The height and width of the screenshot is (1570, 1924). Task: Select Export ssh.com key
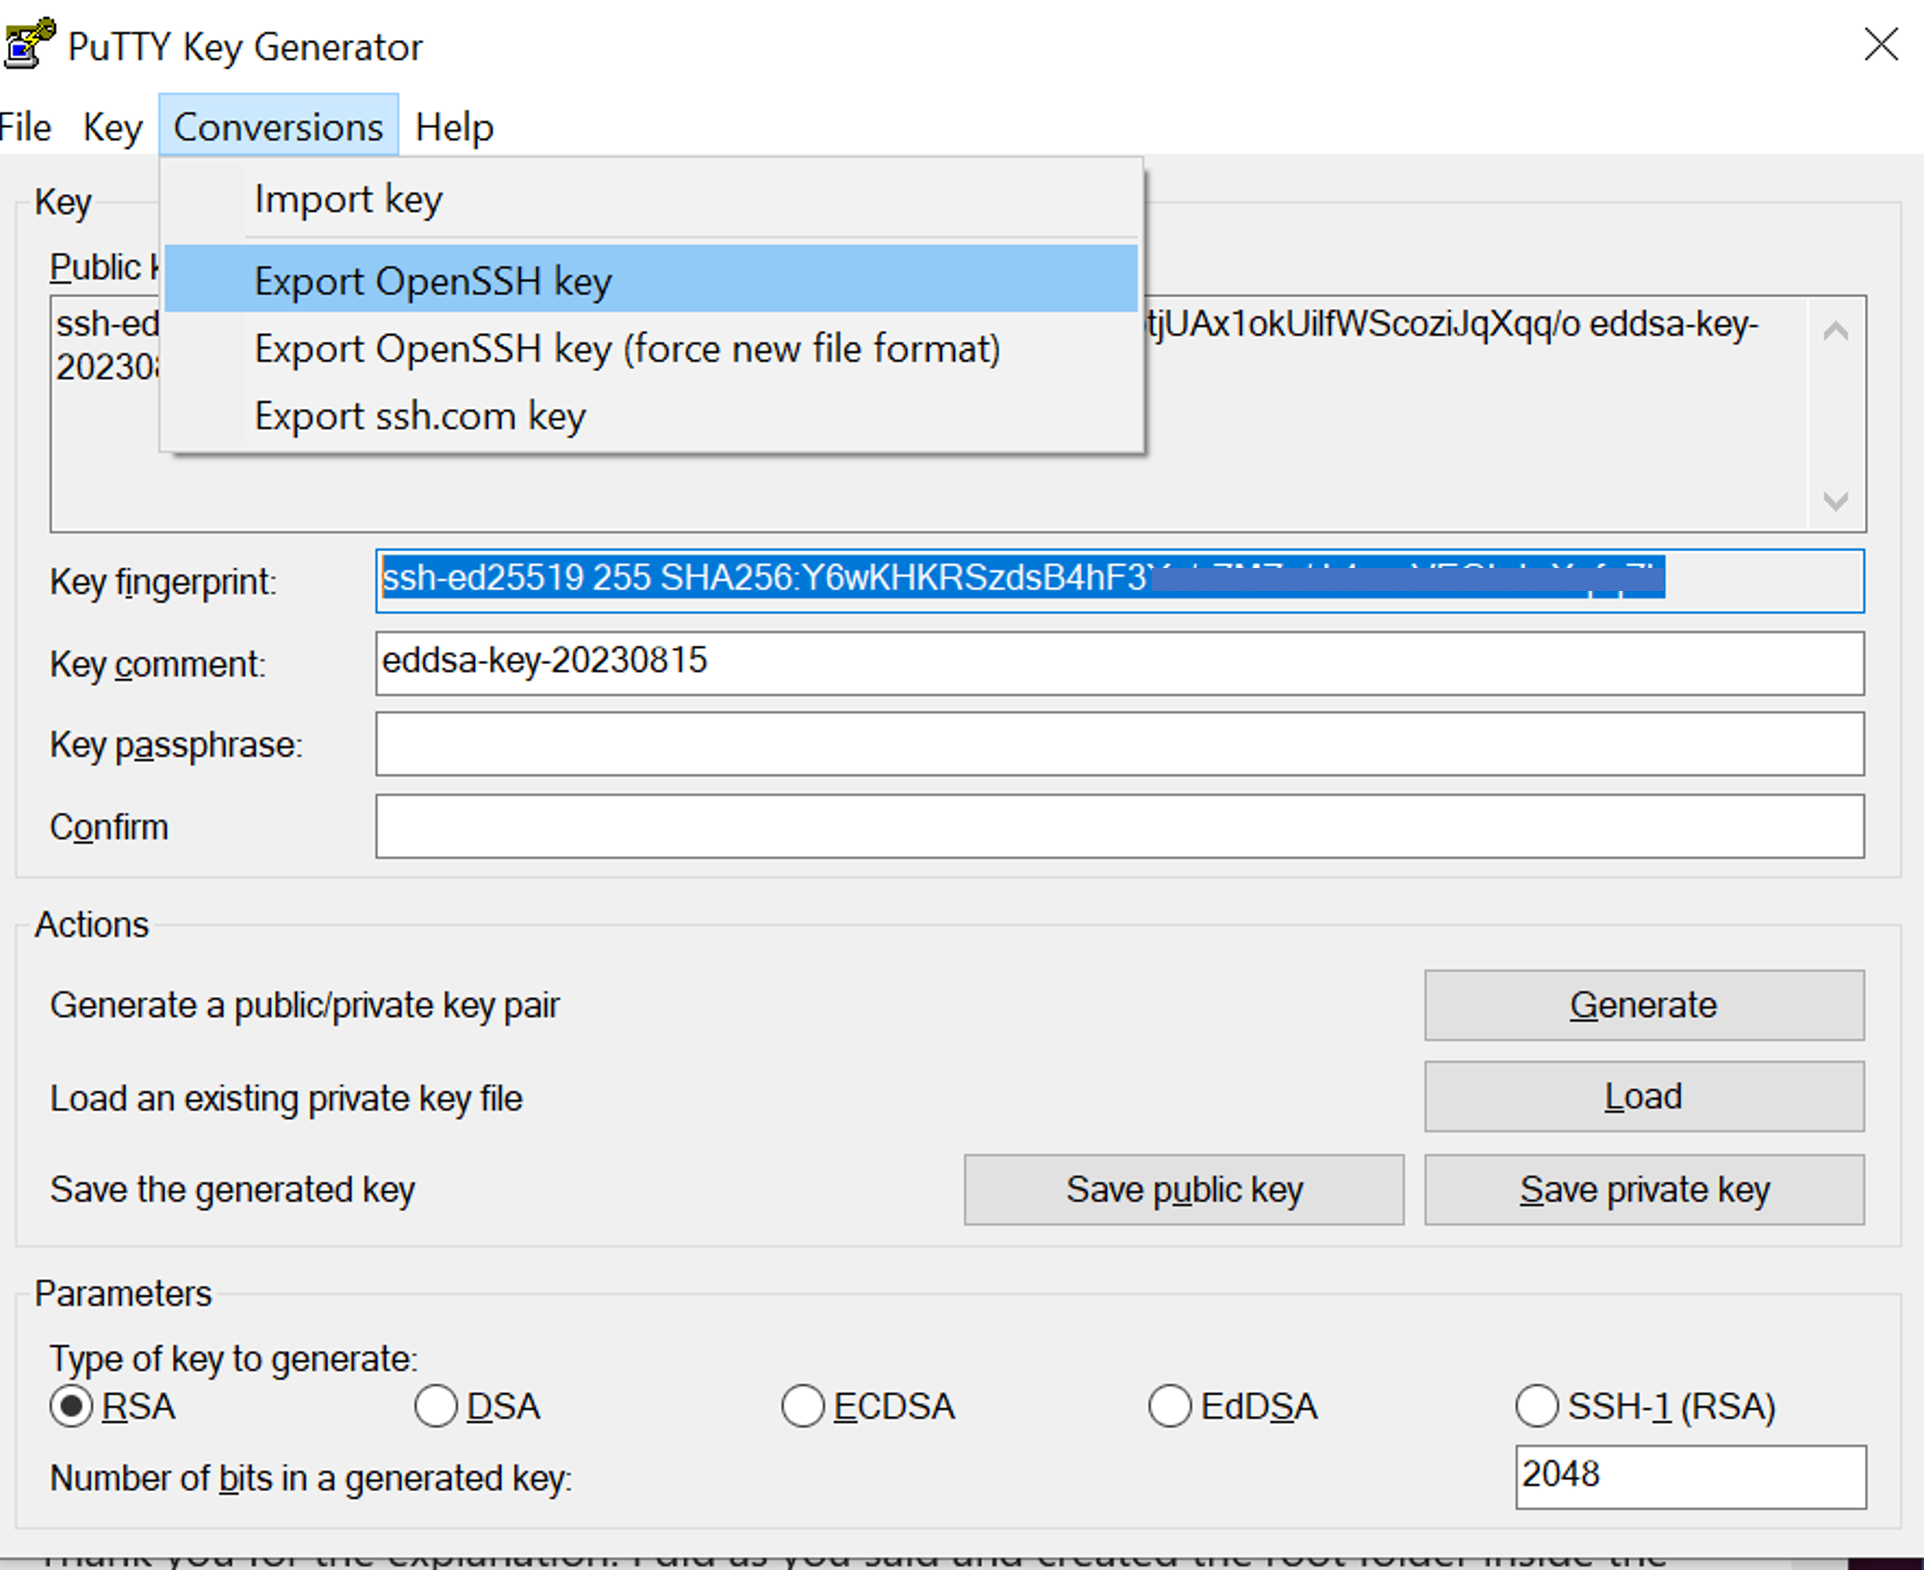point(420,416)
